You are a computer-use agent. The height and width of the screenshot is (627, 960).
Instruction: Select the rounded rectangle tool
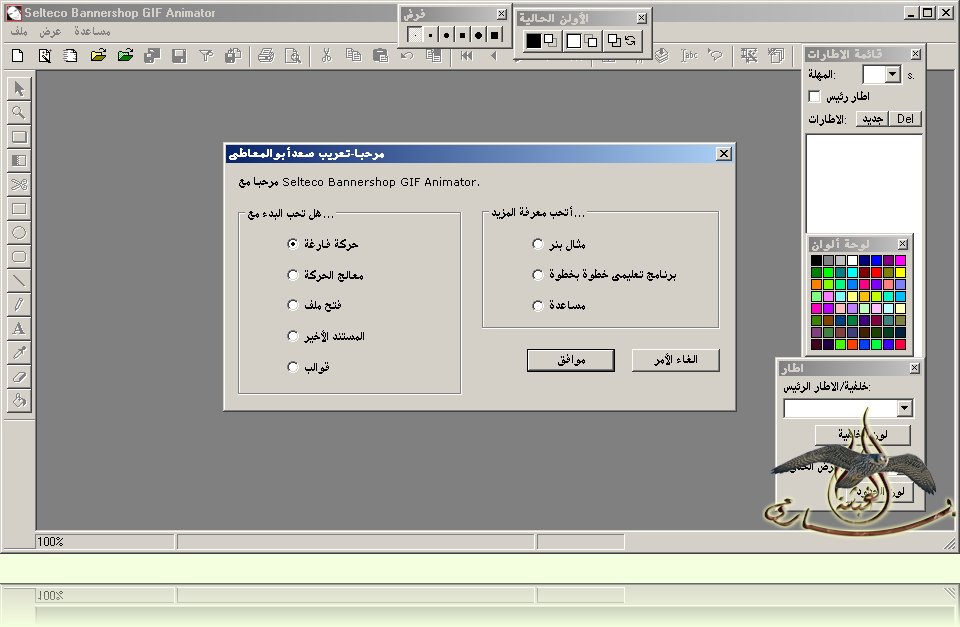19,257
